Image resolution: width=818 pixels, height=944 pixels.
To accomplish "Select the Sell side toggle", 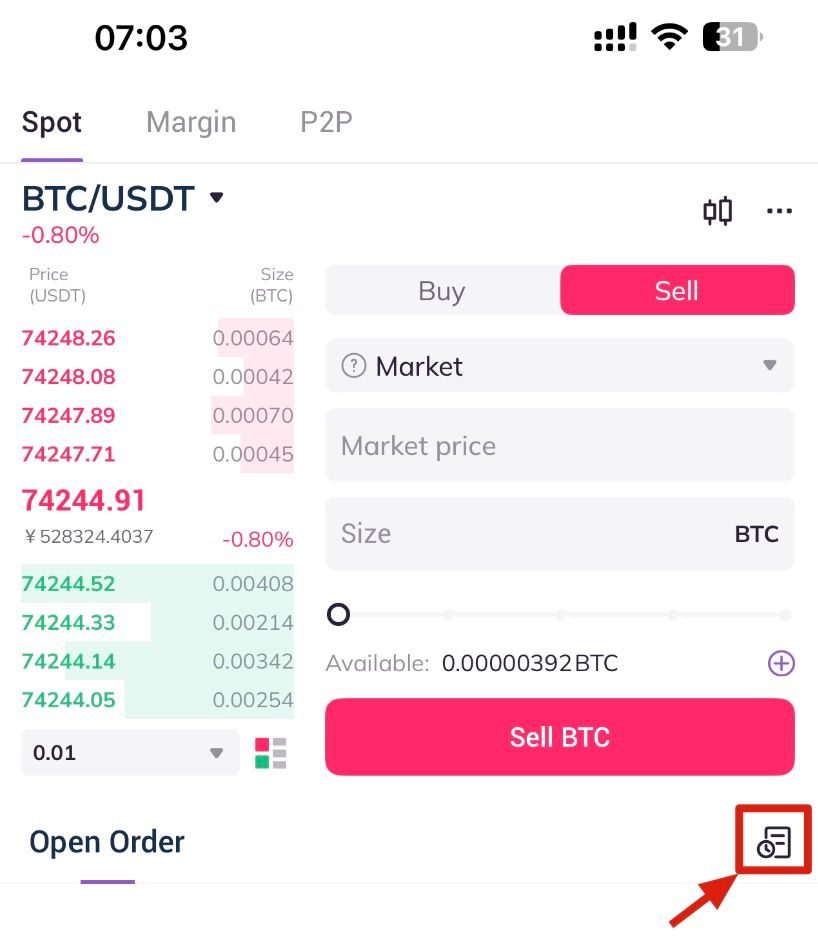I will coord(677,291).
